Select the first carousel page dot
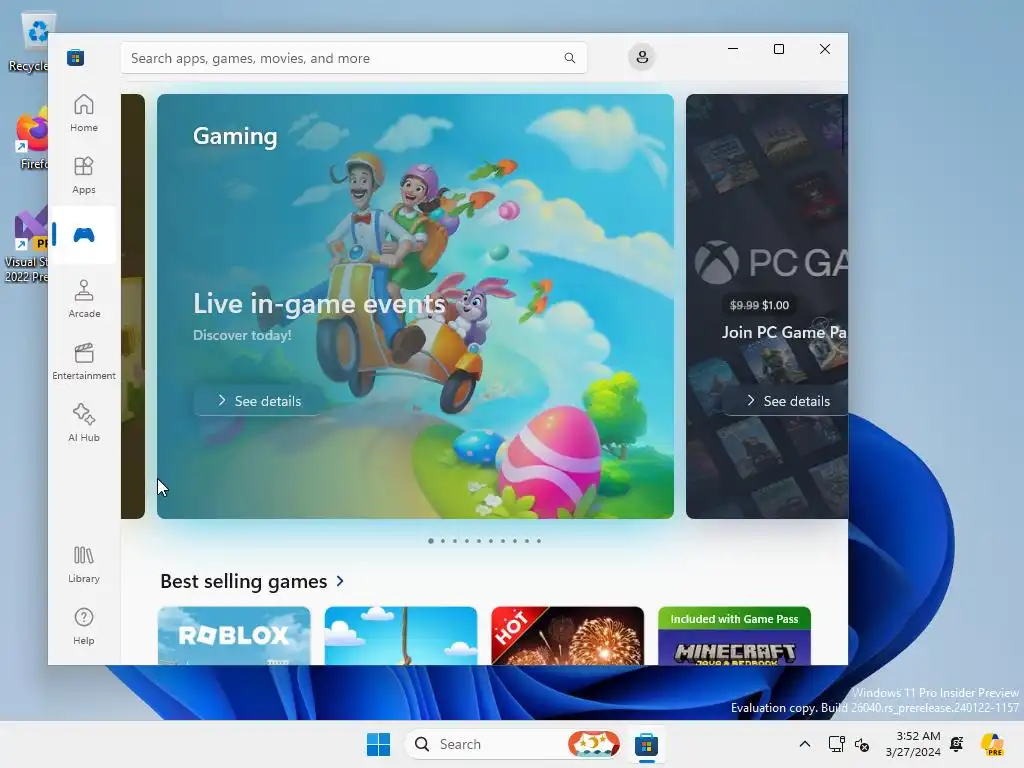This screenshot has width=1024, height=768. [430, 541]
